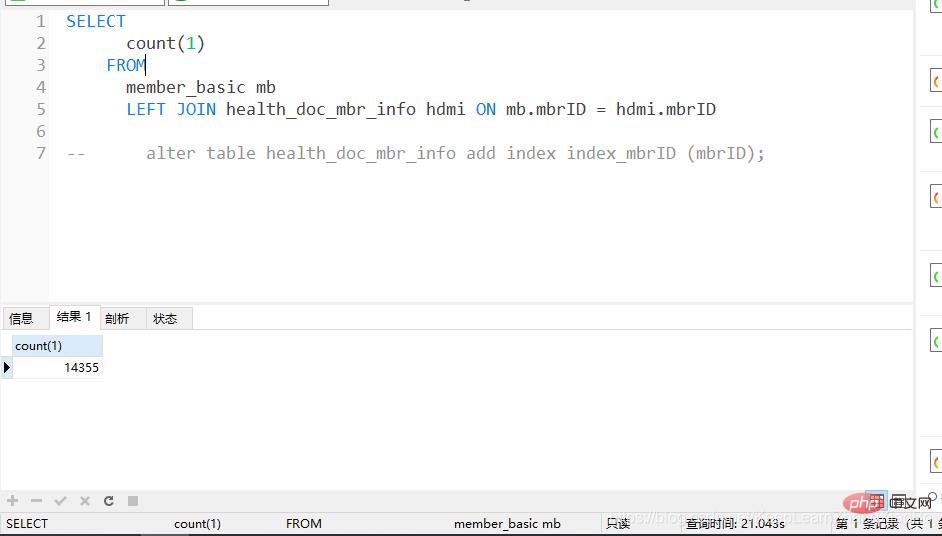Click the delete record minus icon
The width and height of the screenshot is (942, 536).
[36, 501]
